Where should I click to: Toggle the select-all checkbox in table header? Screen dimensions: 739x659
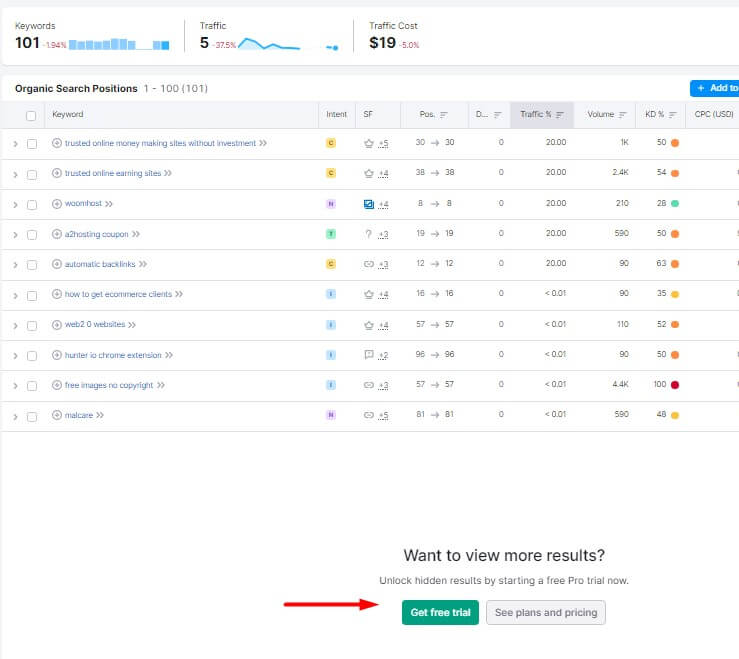[31, 115]
